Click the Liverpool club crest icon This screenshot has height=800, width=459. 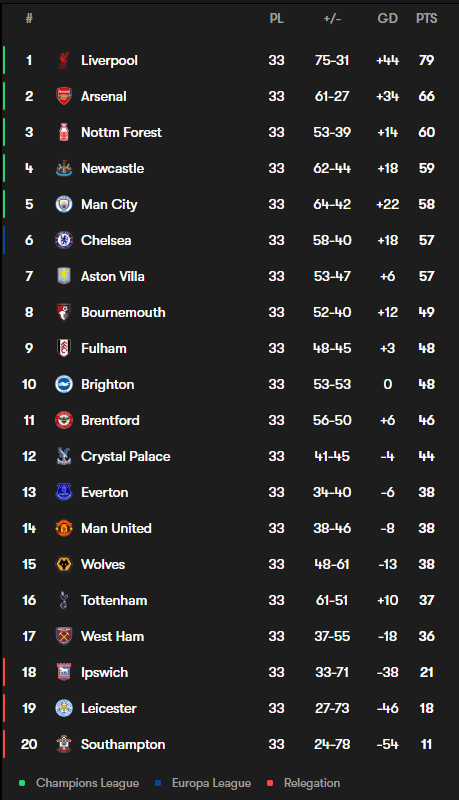pyautogui.click(x=64, y=60)
